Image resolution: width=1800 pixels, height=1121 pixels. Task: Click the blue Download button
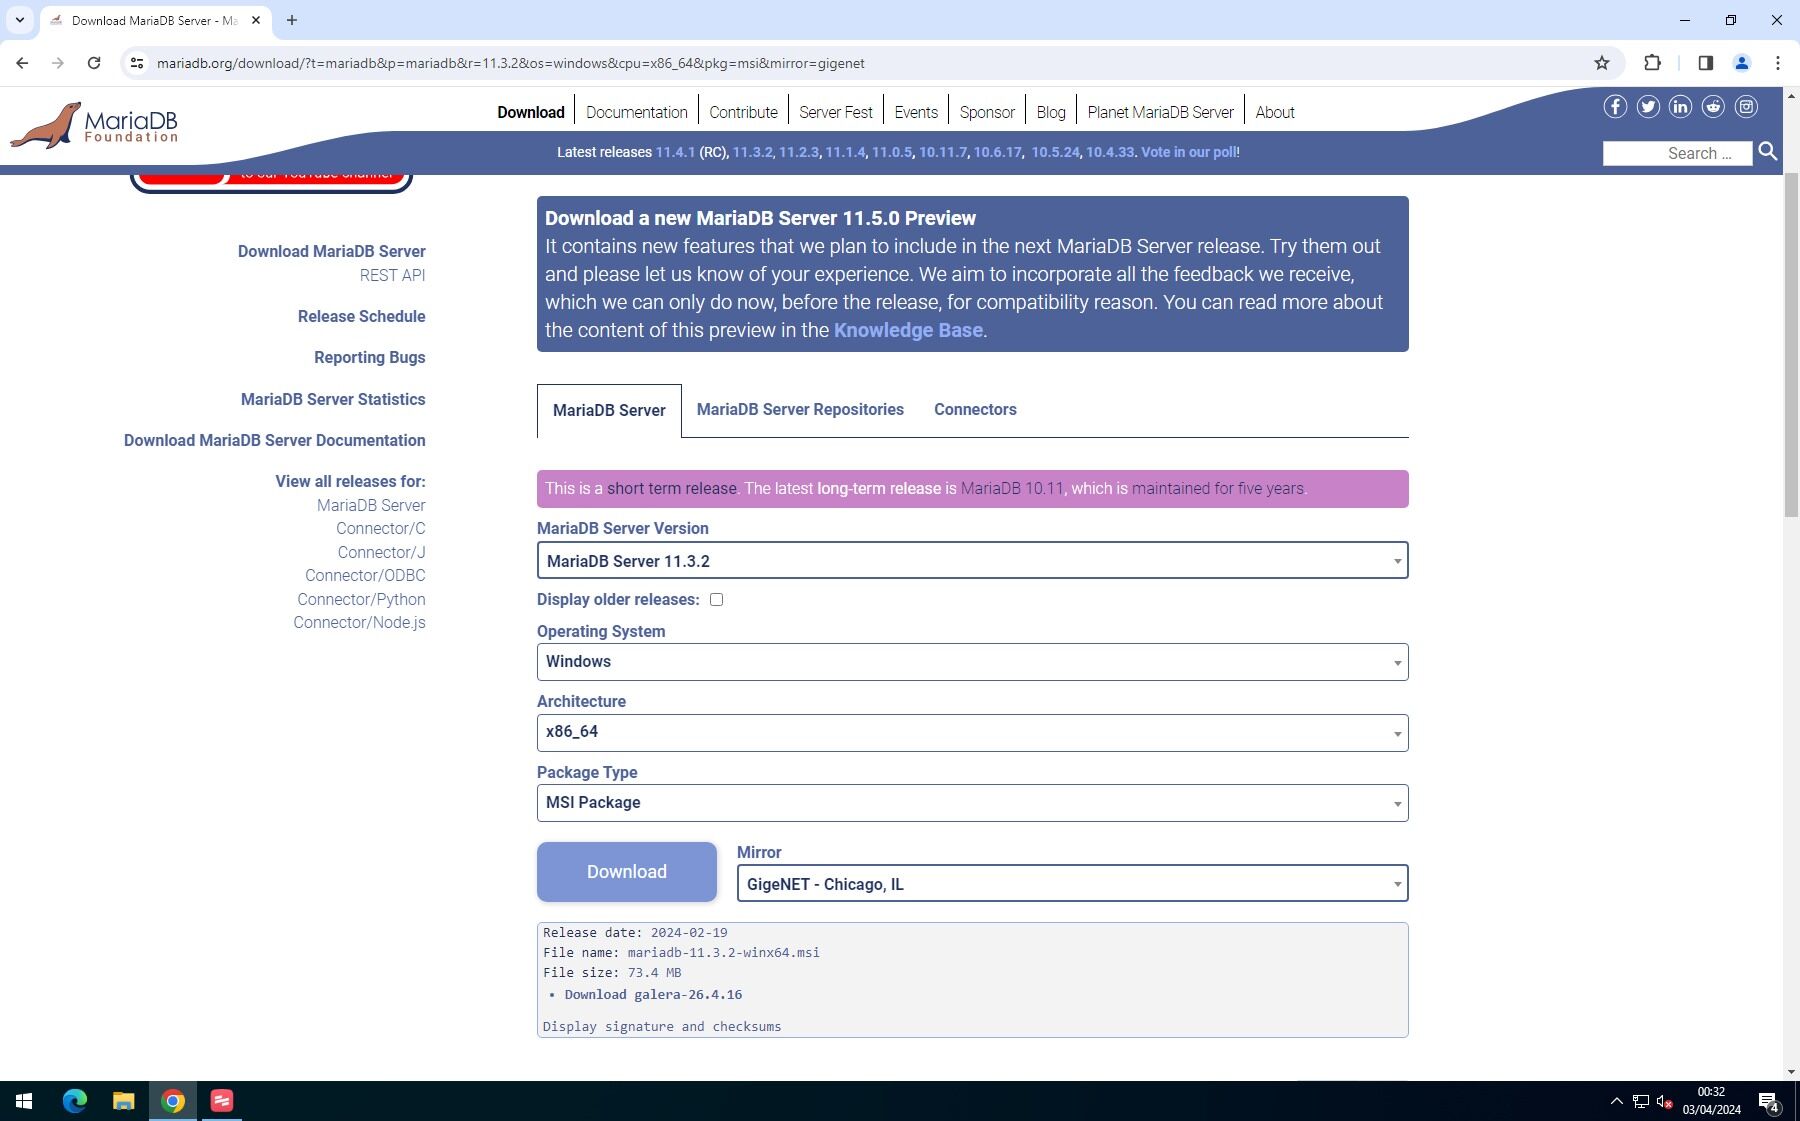(x=627, y=872)
